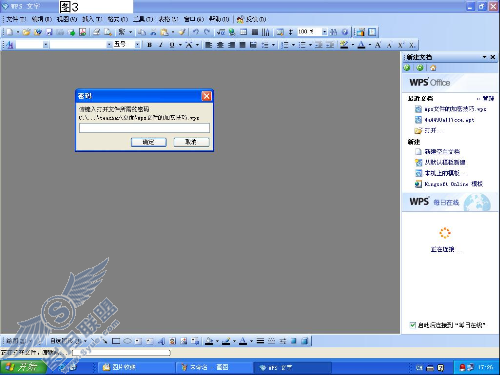Image resolution: width=500 pixels, height=375 pixels.
Task: Expand the Underline style arrow
Action: click(x=180, y=45)
